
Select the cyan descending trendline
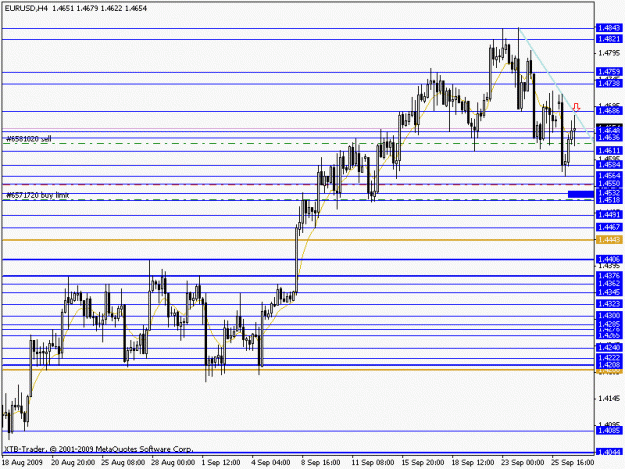coord(556,84)
